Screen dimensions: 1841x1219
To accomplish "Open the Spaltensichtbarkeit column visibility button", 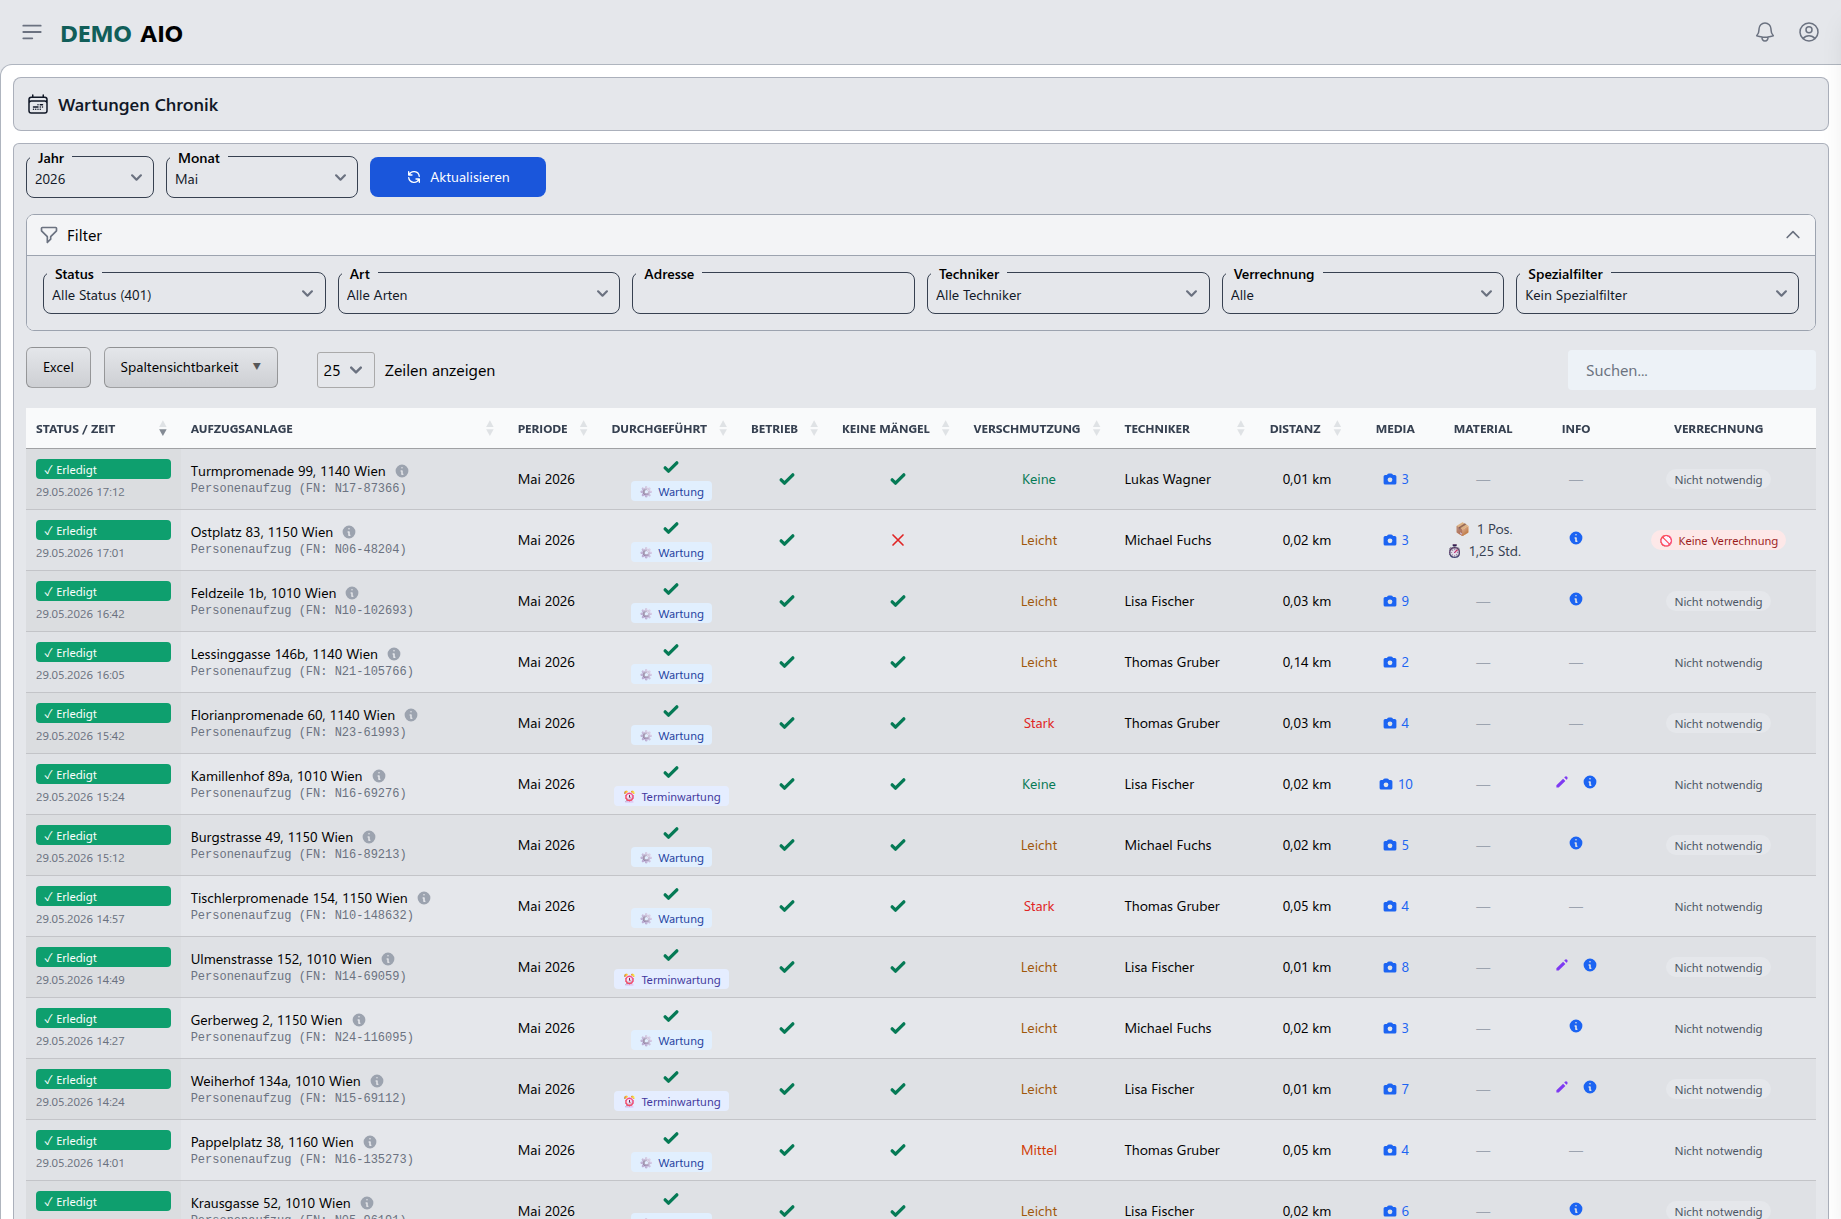I will pos(191,367).
